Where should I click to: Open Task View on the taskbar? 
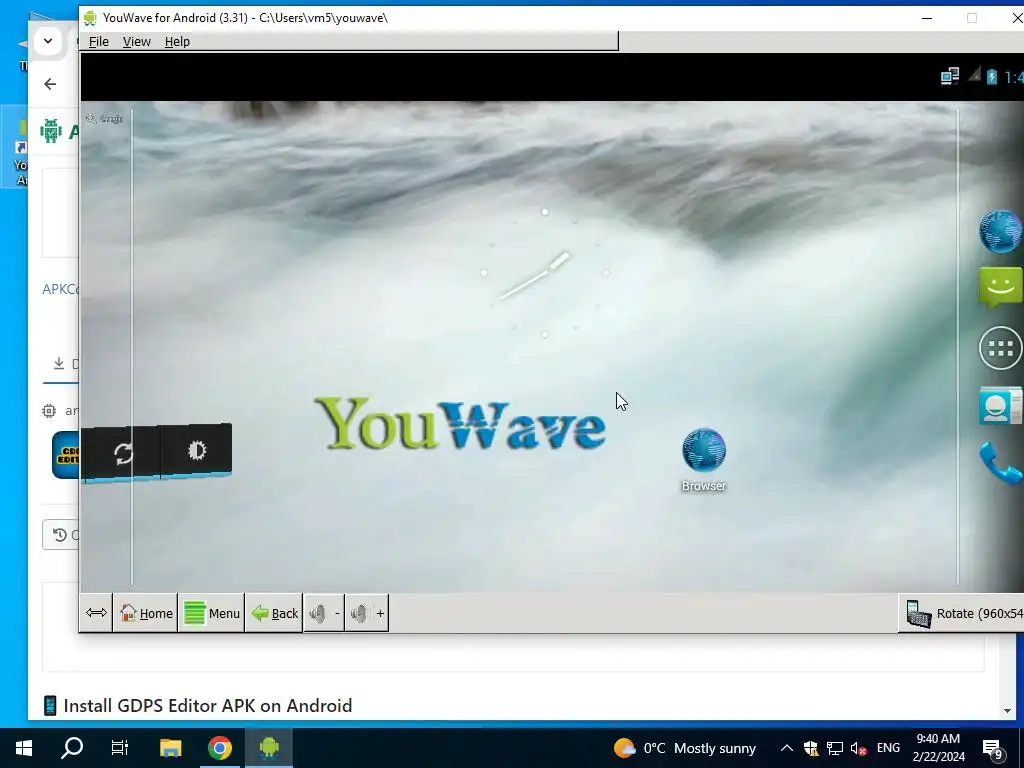click(120, 748)
